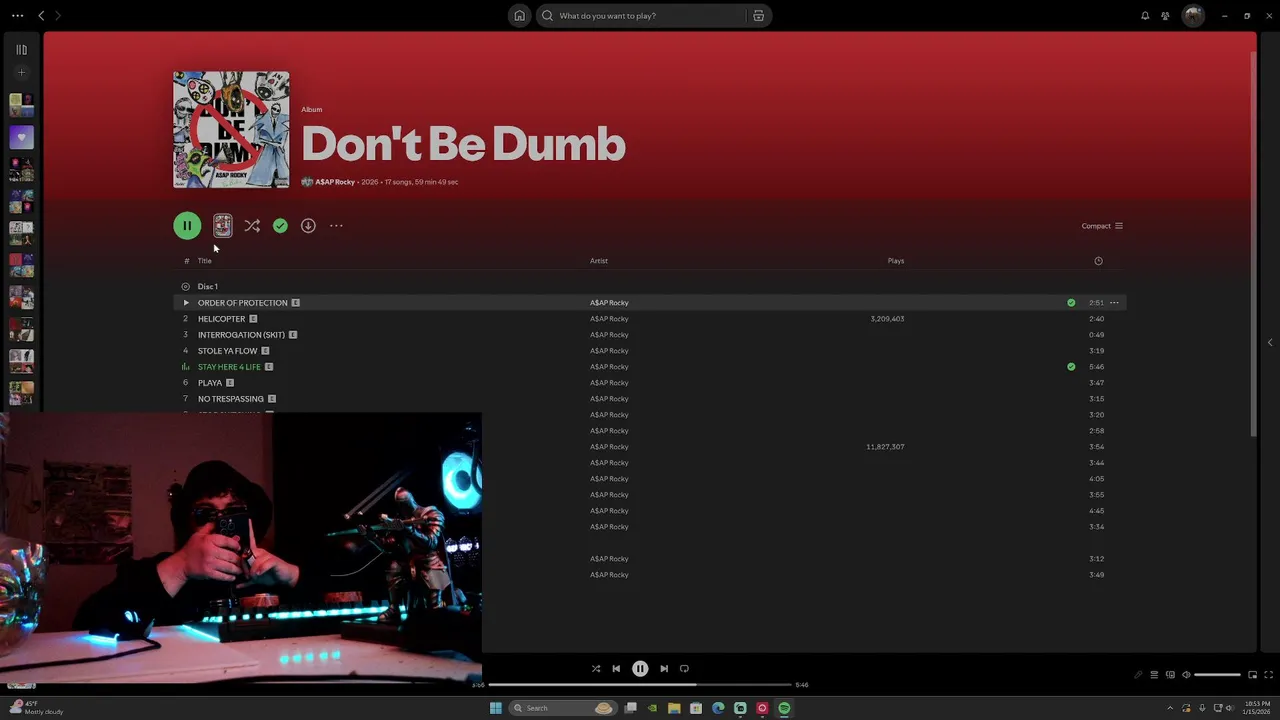1280x720 pixels.
Task: Open File Explorer from the taskbar
Action: (674, 708)
